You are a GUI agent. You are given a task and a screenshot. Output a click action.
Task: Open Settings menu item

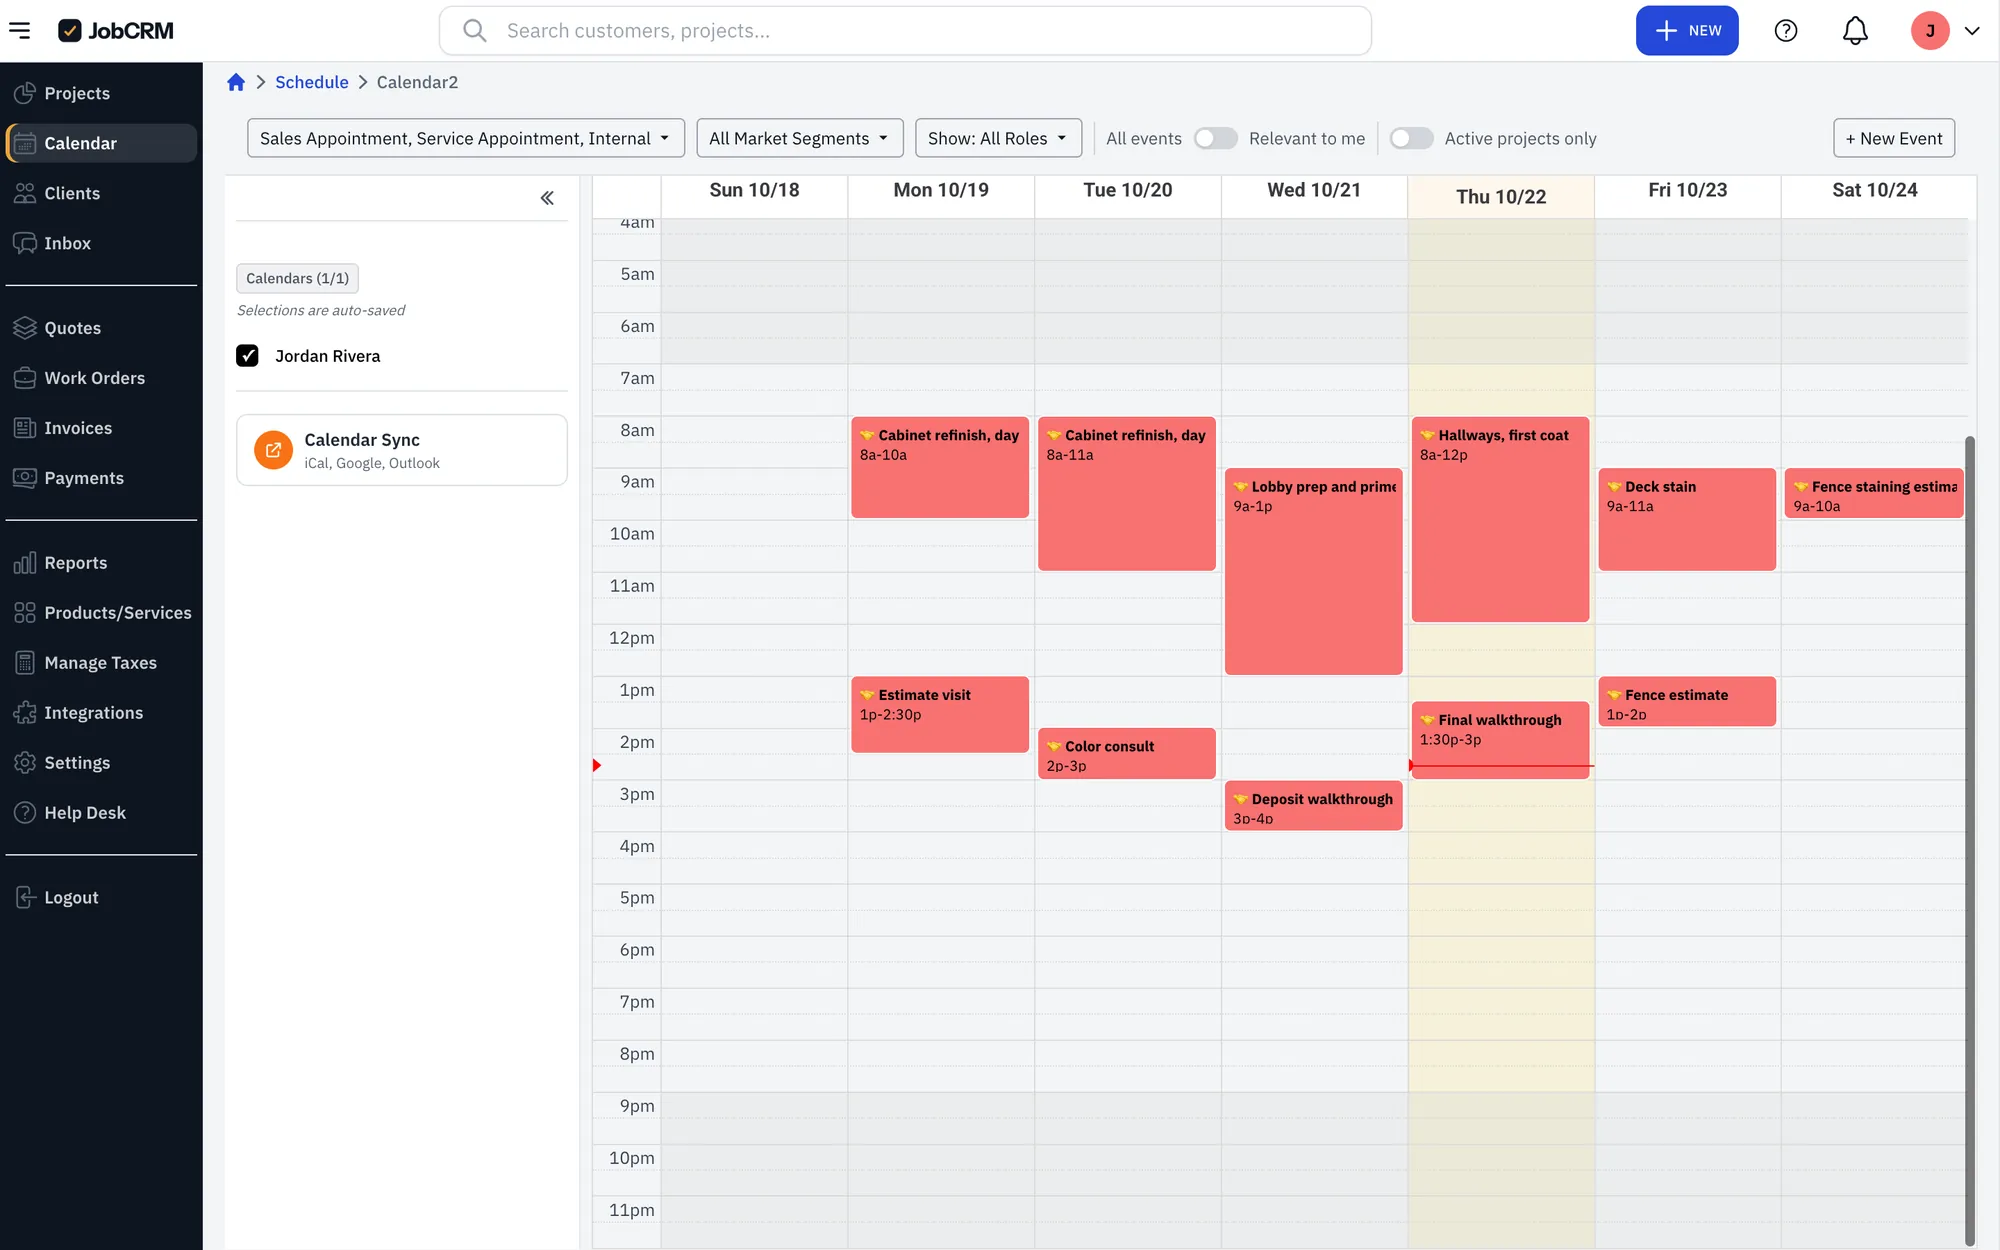tap(101, 763)
